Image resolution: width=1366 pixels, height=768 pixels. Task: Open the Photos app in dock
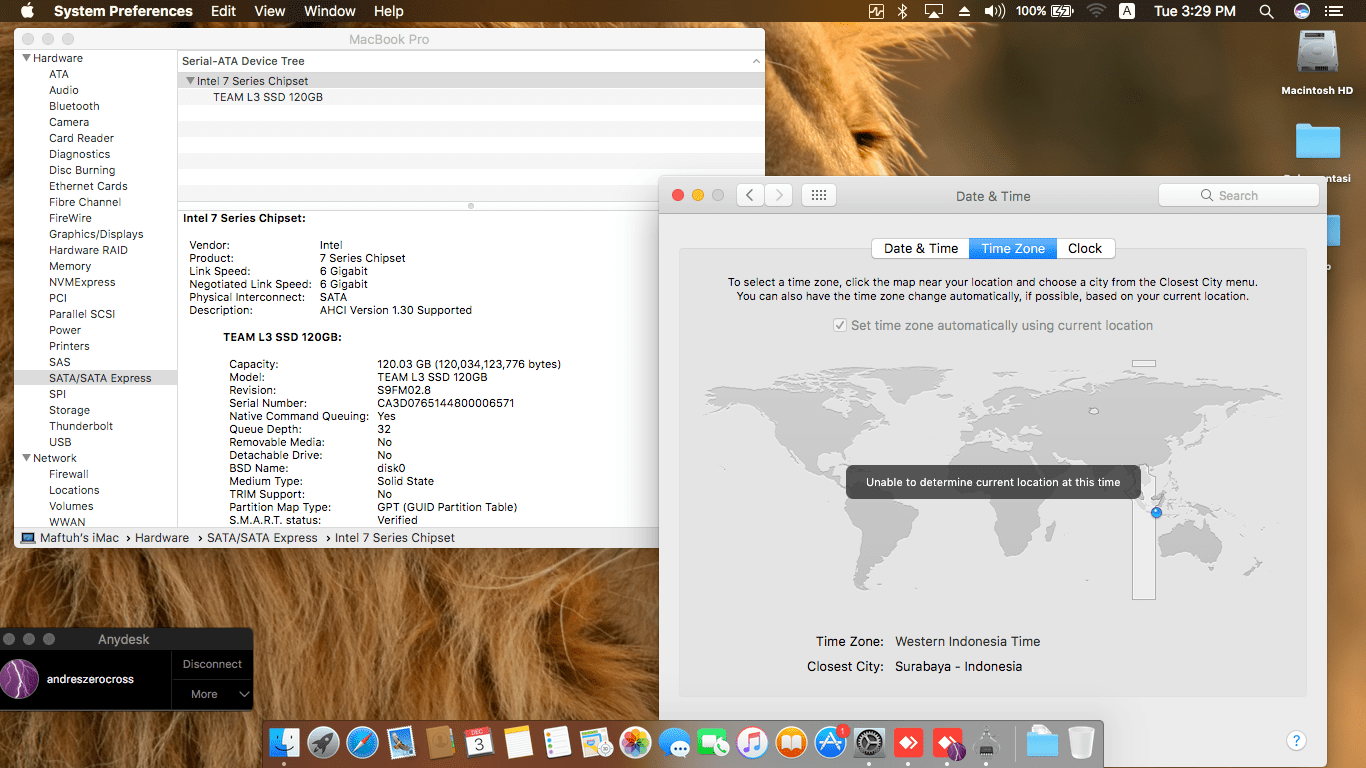[x=636, y=742]
